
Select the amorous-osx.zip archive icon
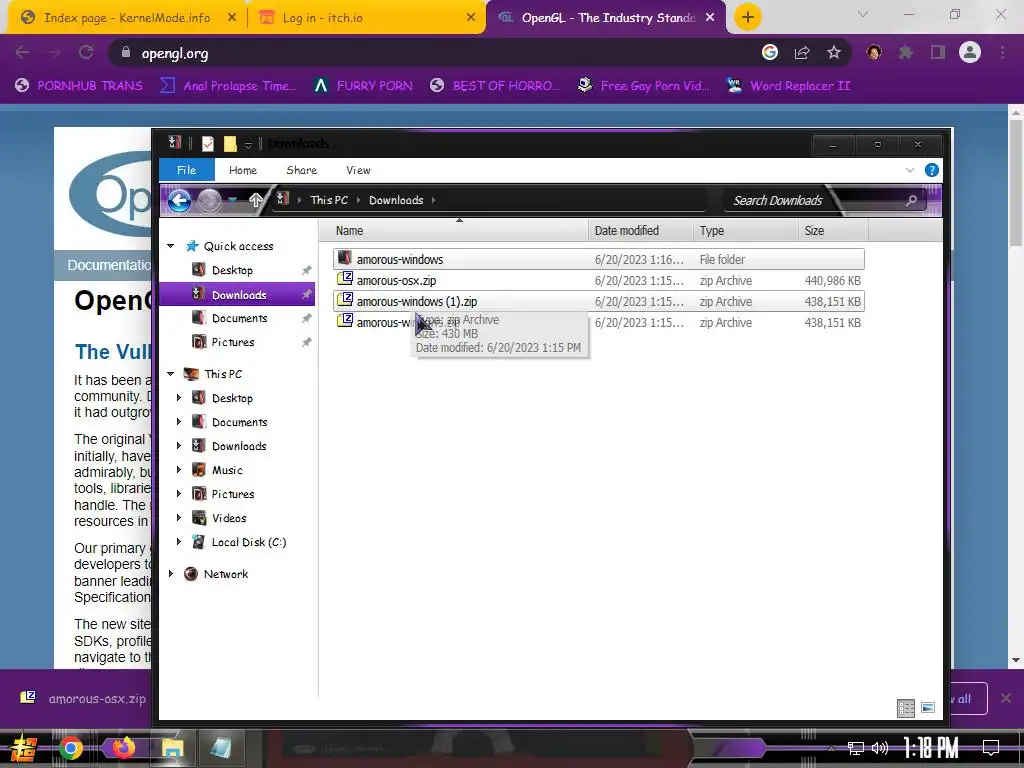345,280
